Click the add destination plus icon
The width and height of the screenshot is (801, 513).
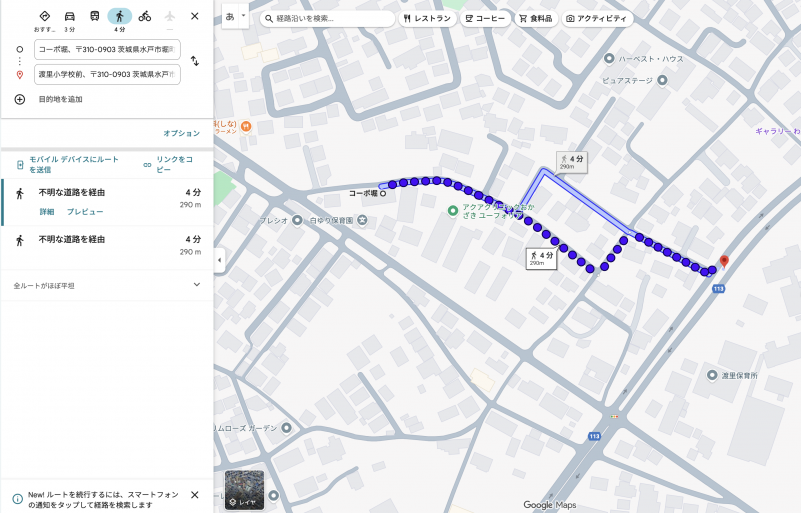[x=19, y=99]
